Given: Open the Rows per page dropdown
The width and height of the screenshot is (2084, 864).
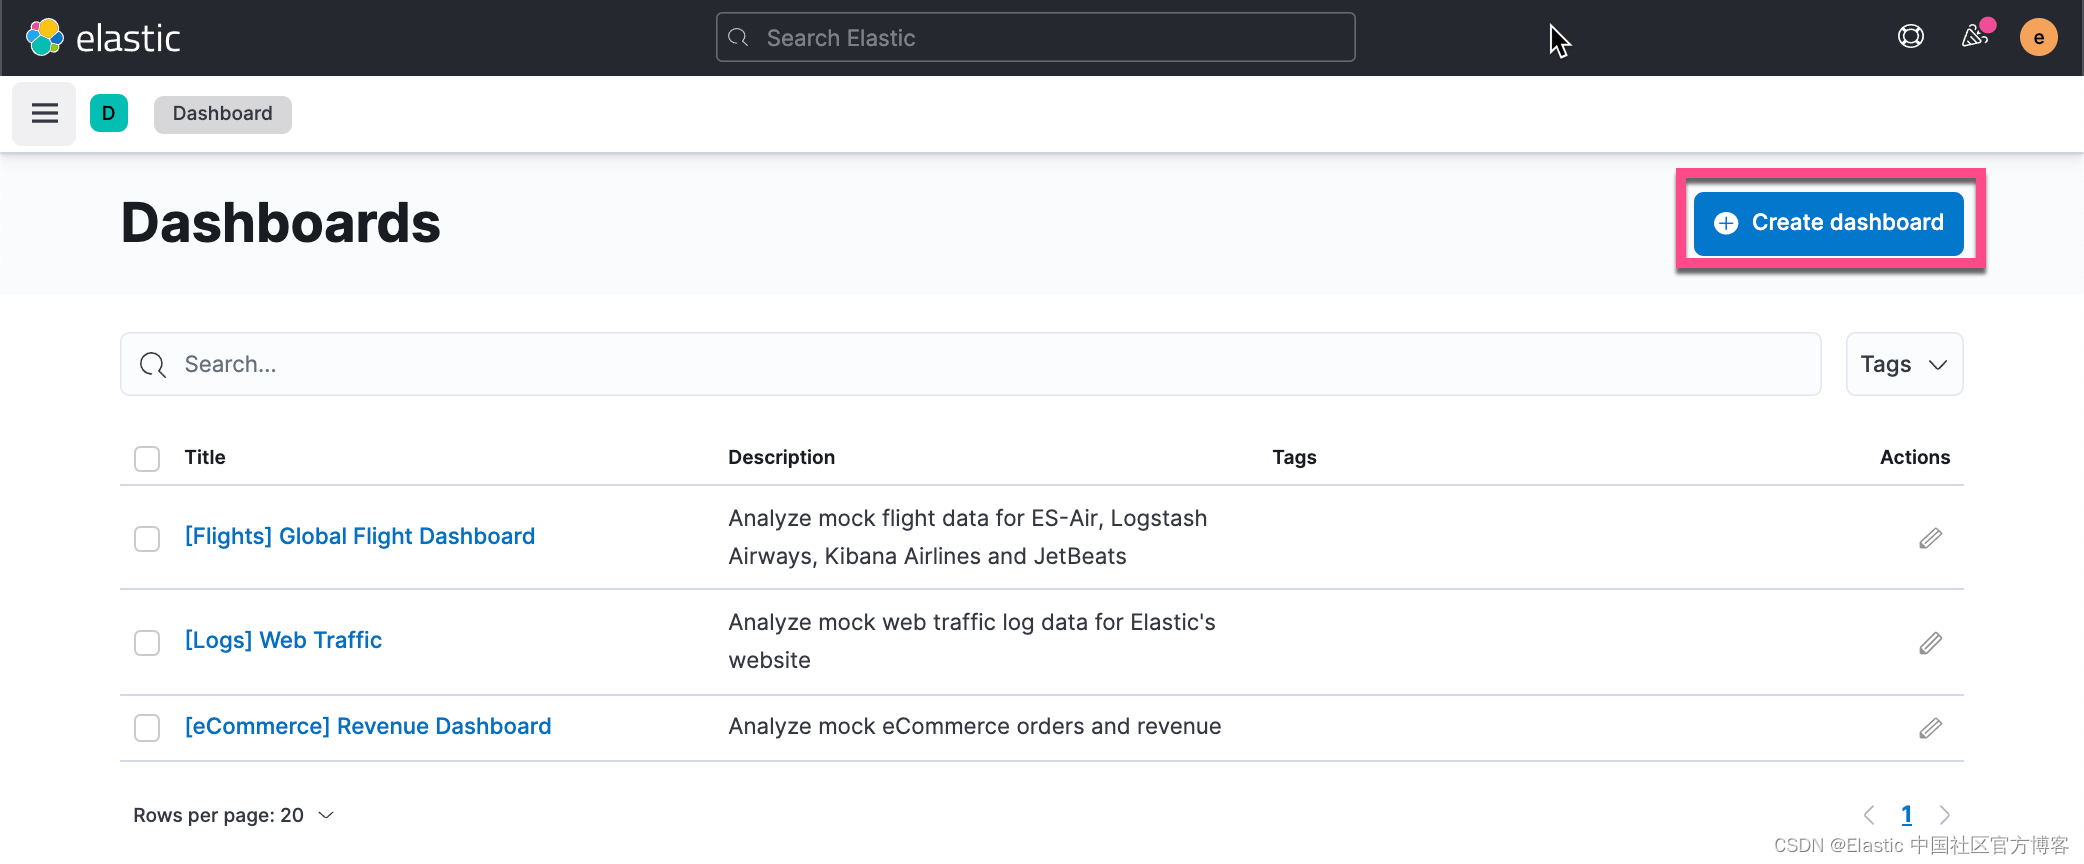Looking at the screenshot, I should (x=233, y=815).
